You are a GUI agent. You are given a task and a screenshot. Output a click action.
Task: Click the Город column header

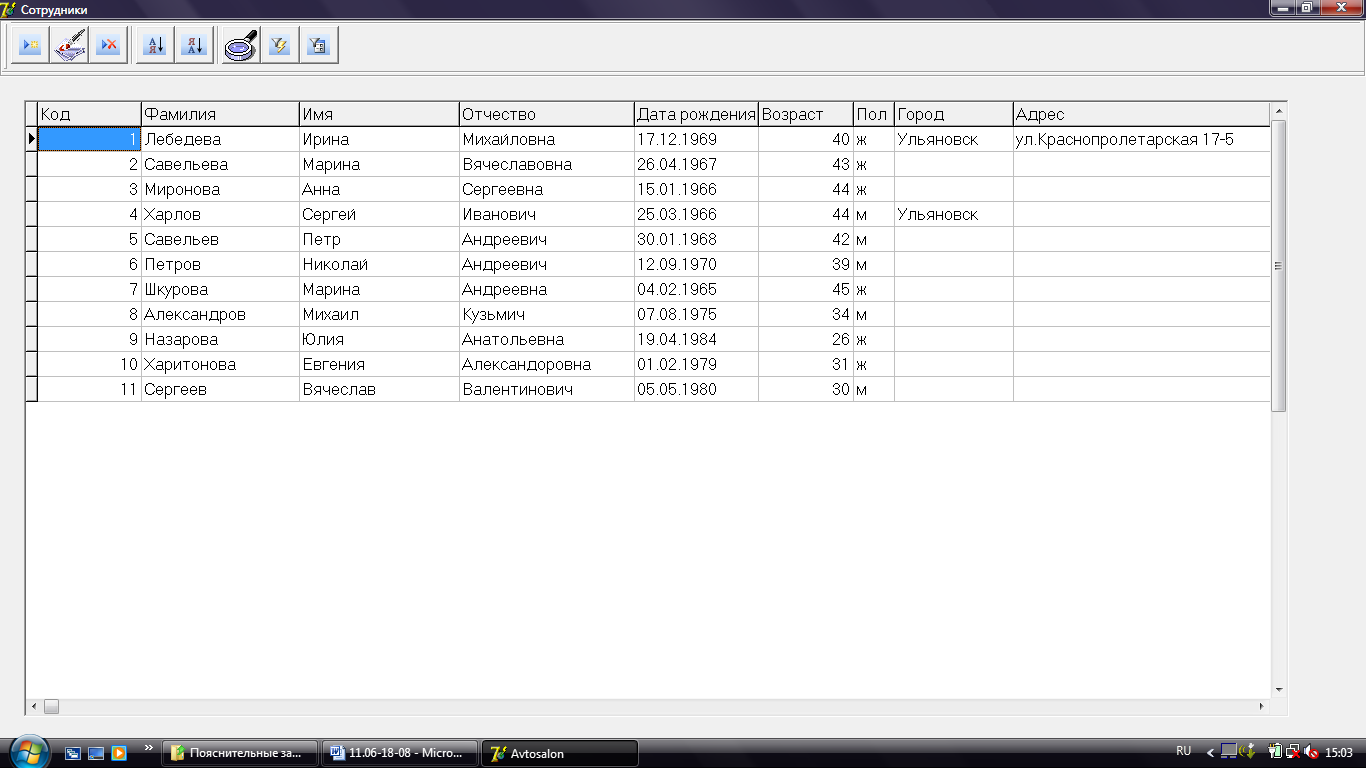tap(954, 114)
